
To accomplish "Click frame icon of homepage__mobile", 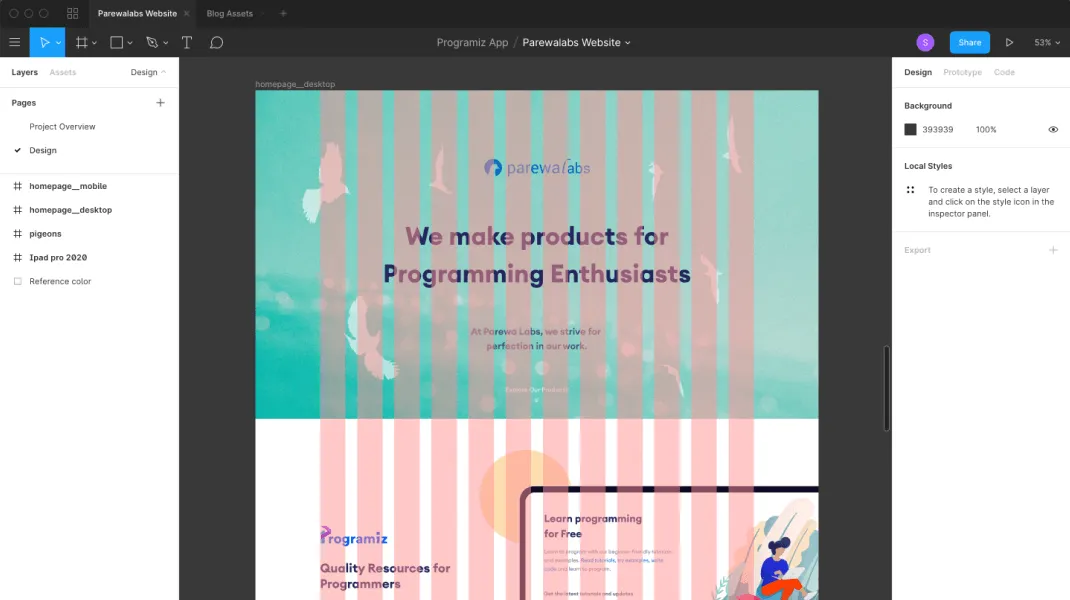I will 18,186.
